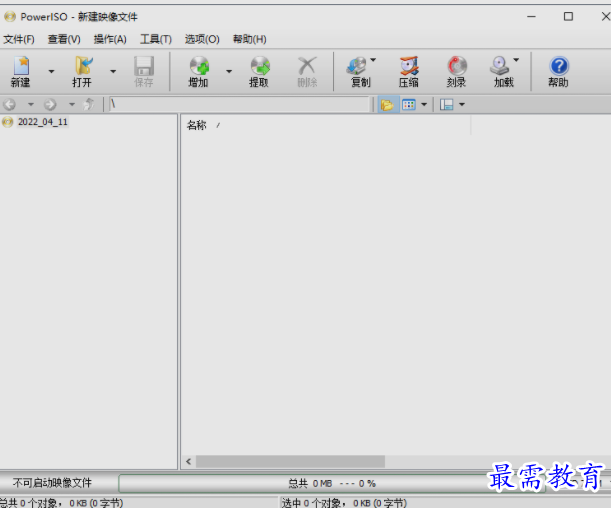Open the Back history dropdown arrow
The width and height of the screenshot is (611, 508).
point(31,104)
